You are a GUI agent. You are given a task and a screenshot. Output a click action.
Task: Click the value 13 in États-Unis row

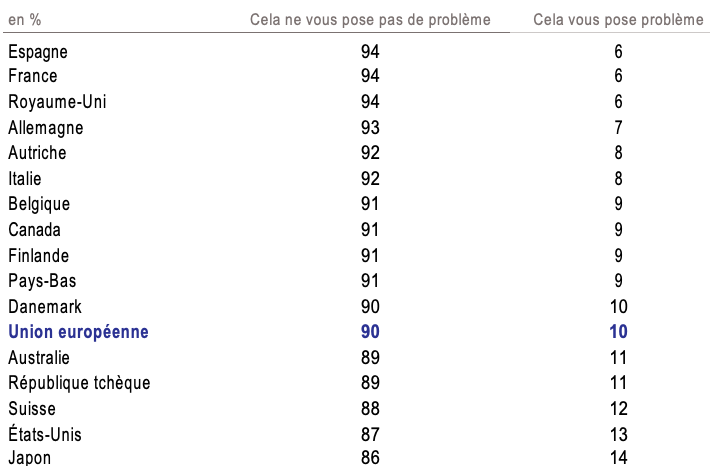tap(619, 434)
